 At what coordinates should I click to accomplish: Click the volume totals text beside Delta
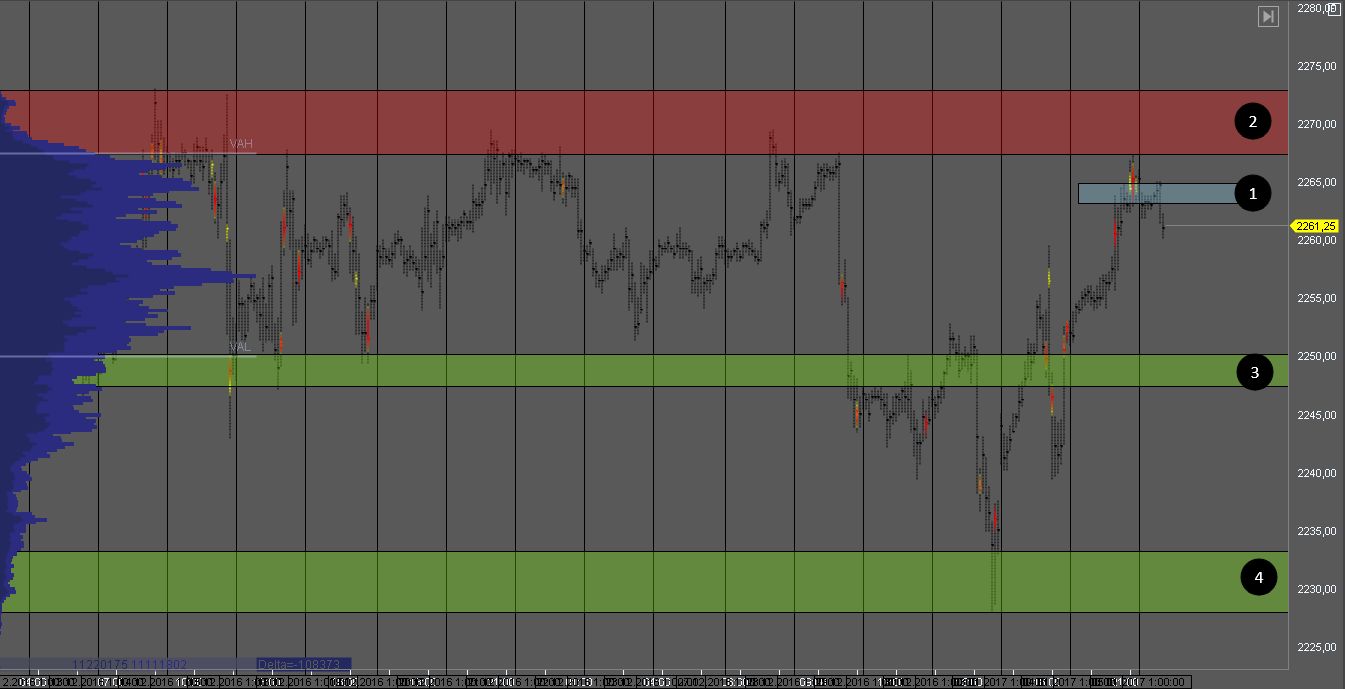[130, 664]
